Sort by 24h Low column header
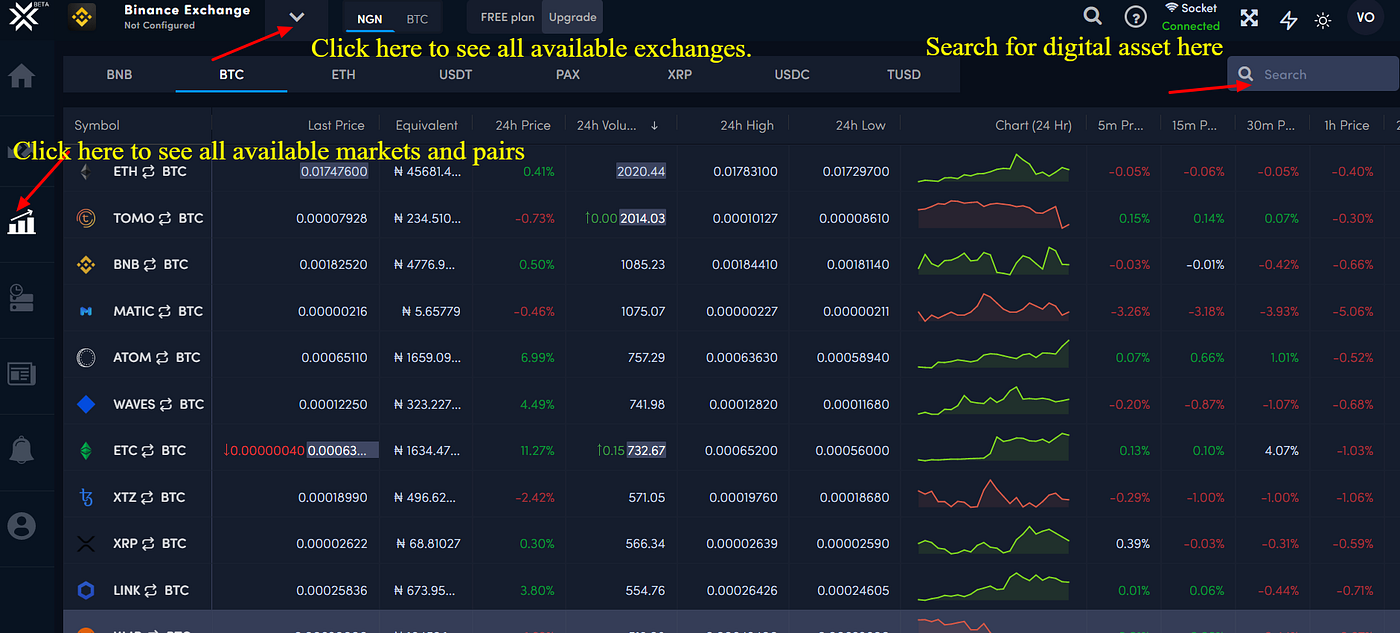 tap(860, 125)
